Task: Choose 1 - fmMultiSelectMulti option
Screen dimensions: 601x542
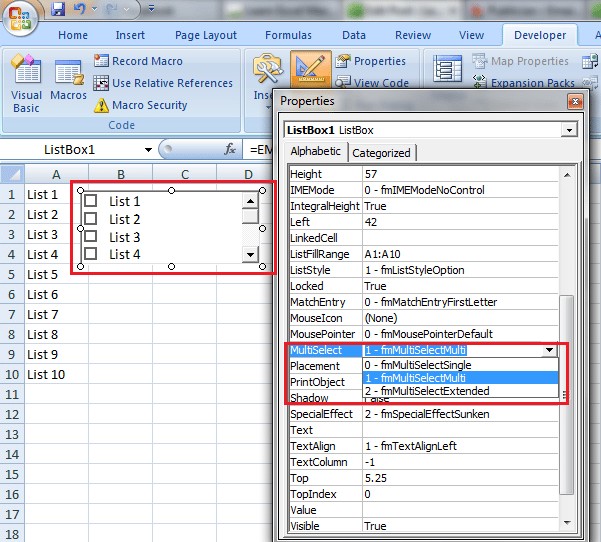Action: [x=460, y=378]
